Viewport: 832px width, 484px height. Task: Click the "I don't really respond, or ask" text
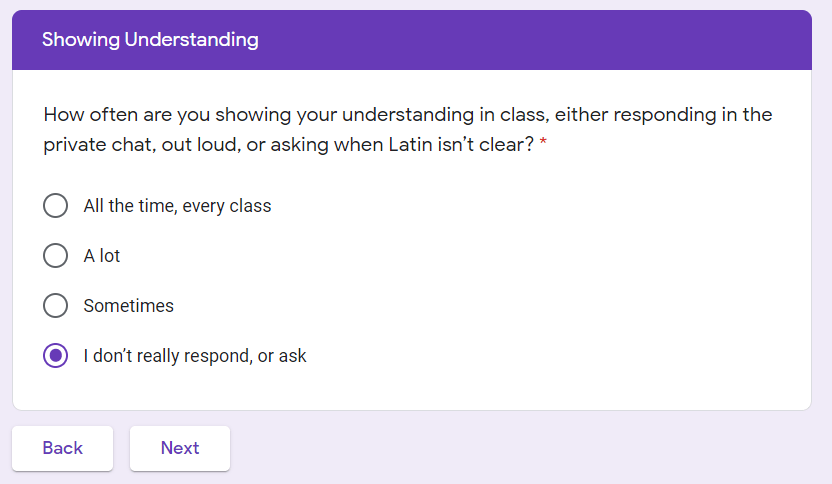pos(195,356)
